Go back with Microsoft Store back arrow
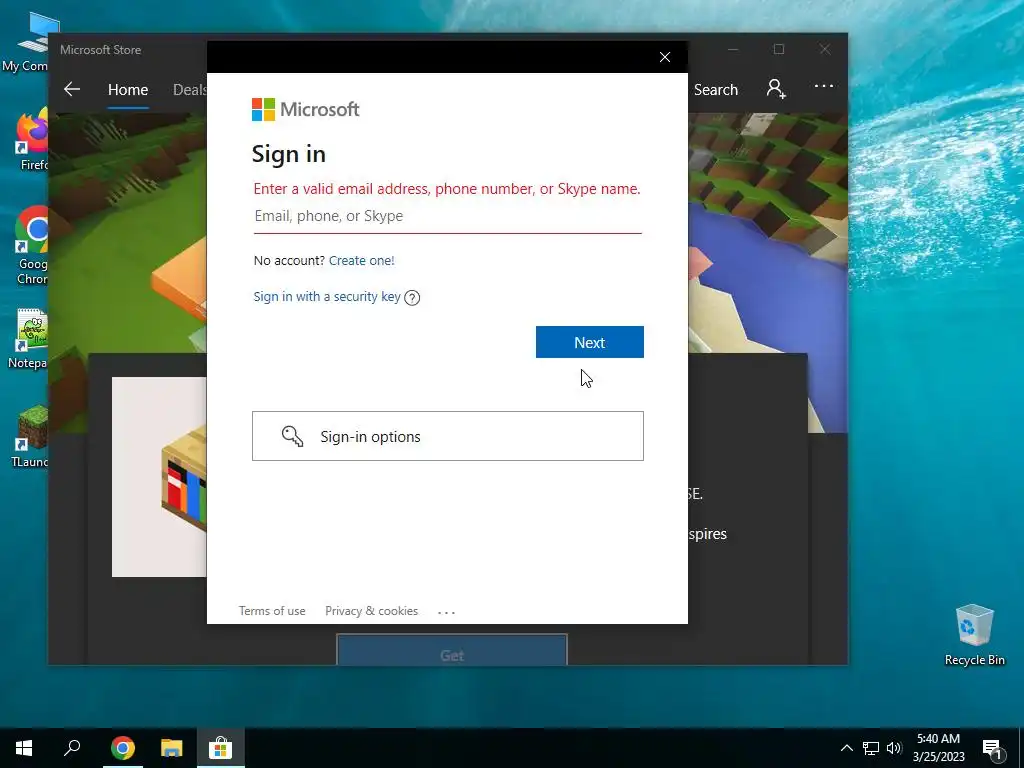Screen dimensions: 1024x768 [x=72, y=89]
